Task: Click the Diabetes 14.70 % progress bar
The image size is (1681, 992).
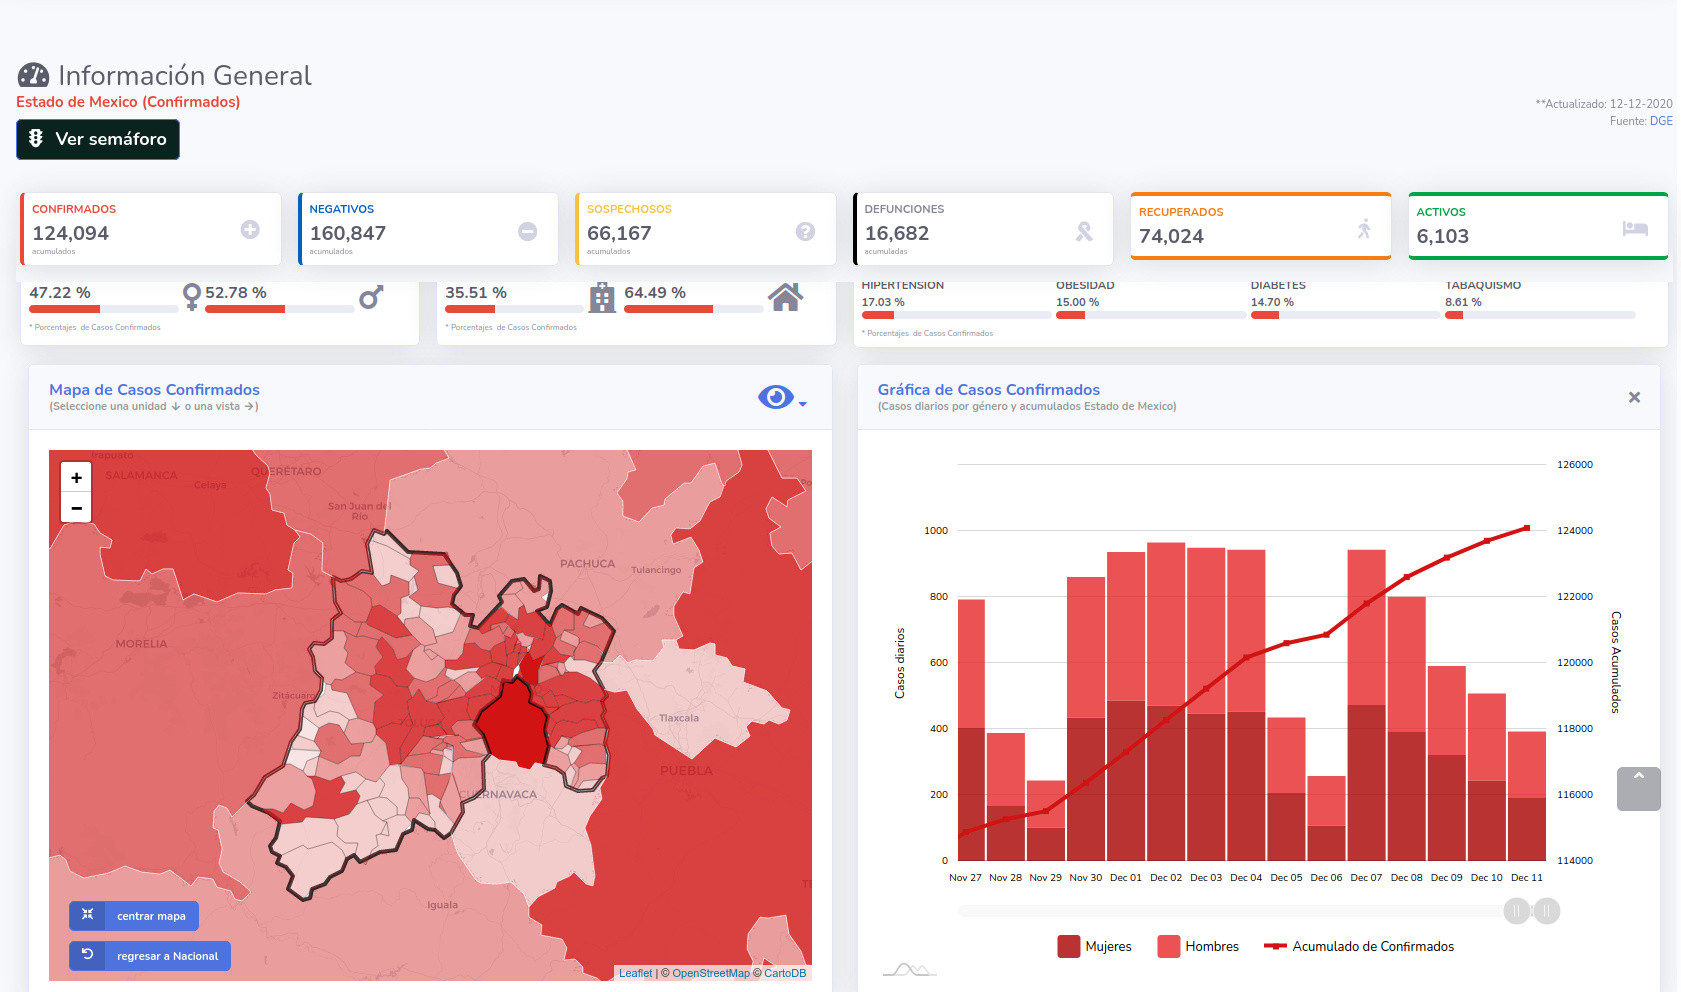Action: (1345, 315)
